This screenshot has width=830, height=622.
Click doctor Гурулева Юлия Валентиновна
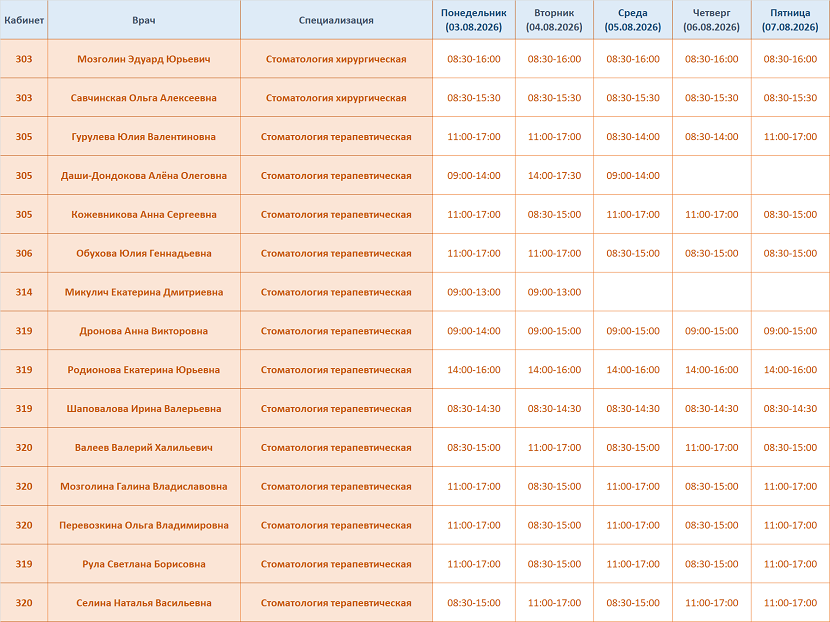(x=144, y=137)
